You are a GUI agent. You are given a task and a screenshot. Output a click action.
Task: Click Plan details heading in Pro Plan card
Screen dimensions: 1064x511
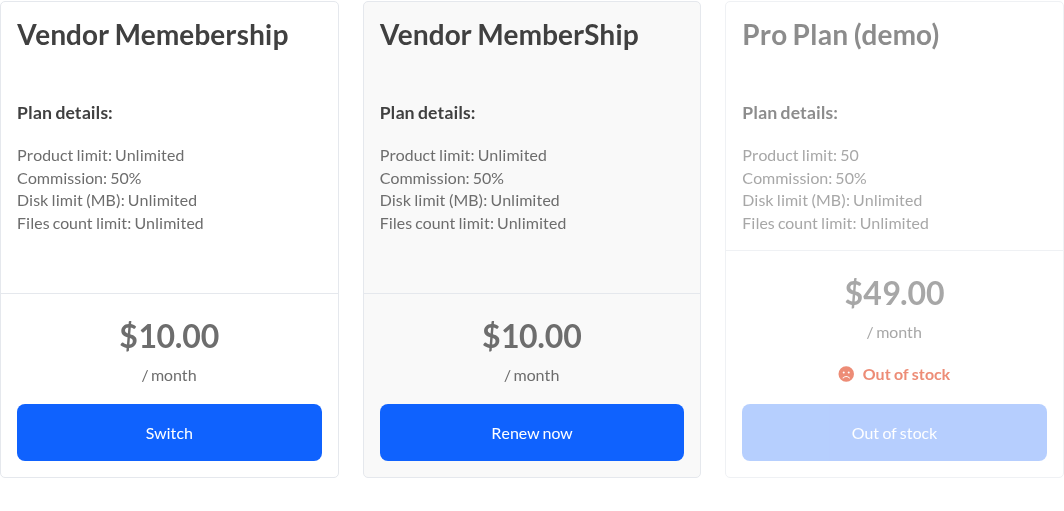(790, 113)
